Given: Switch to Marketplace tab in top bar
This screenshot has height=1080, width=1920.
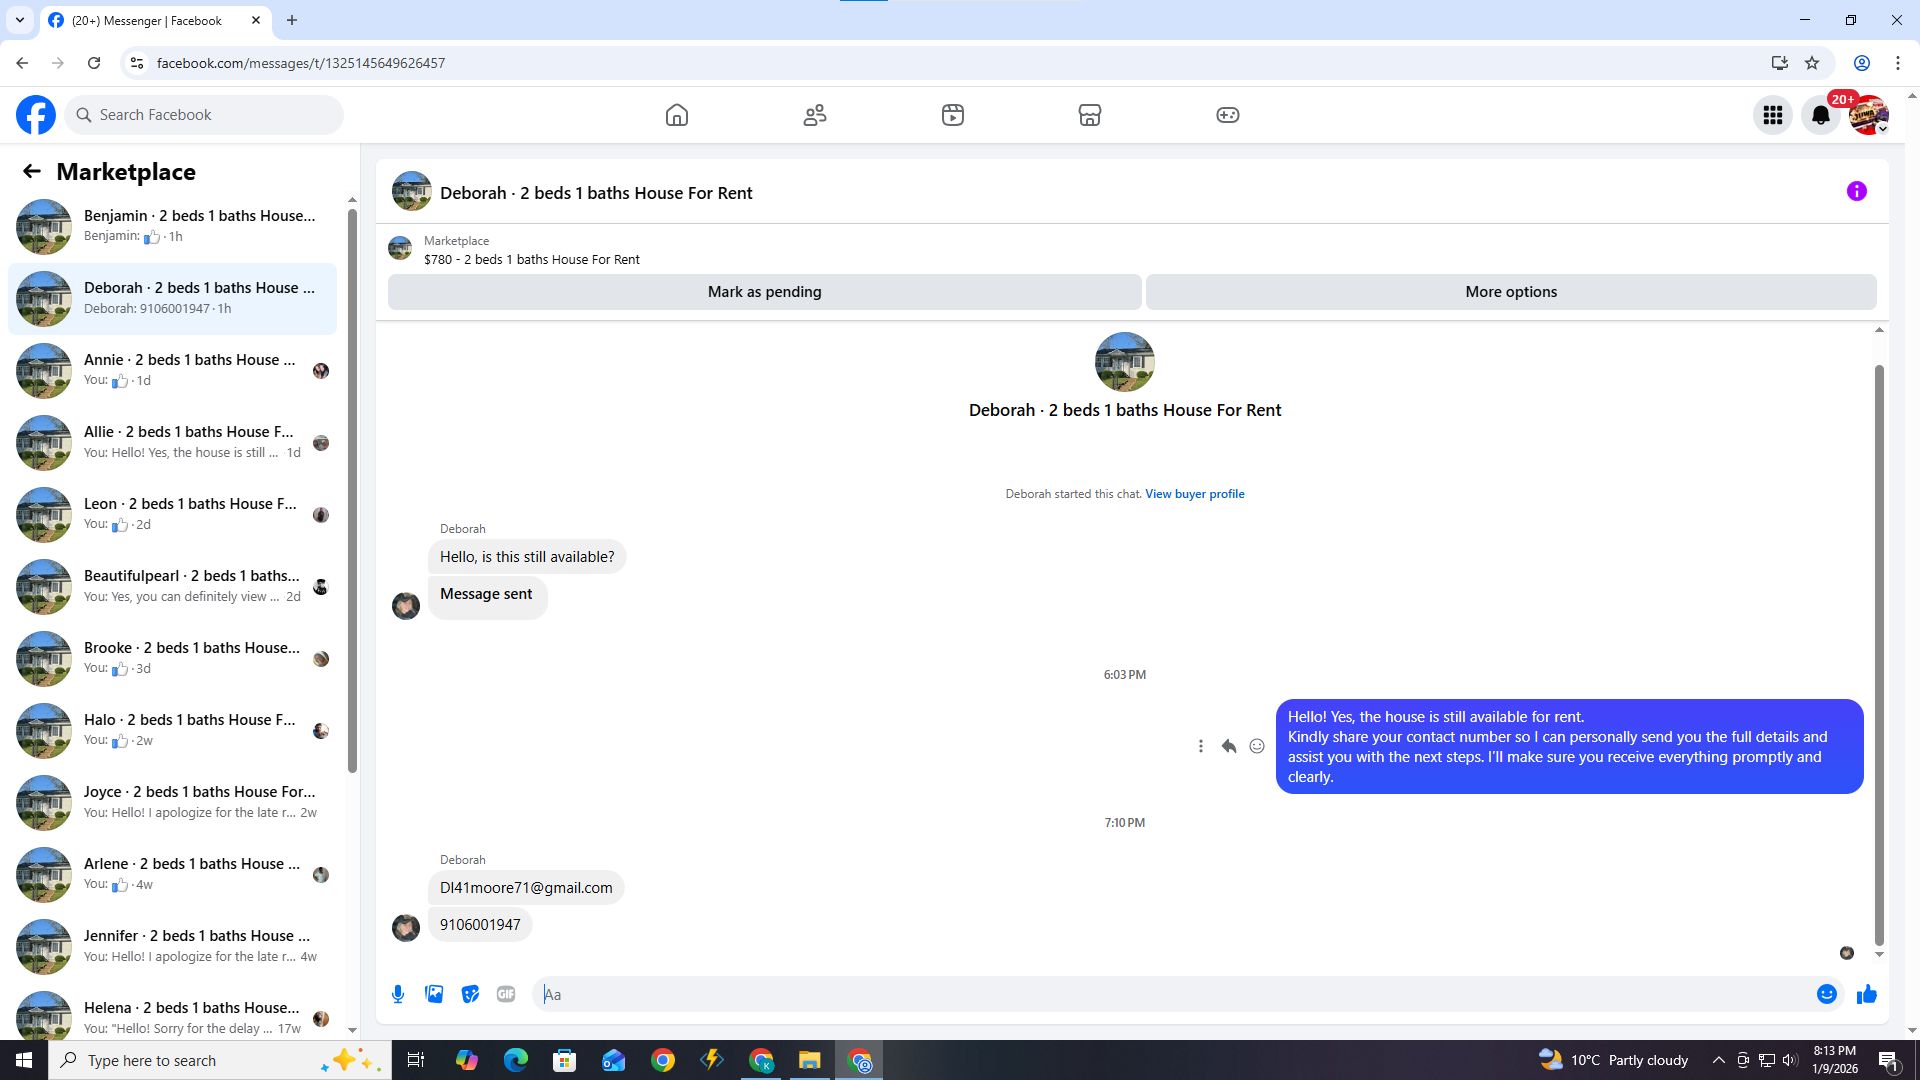Looking at the screenshot, I should (x=1089, y=115).
